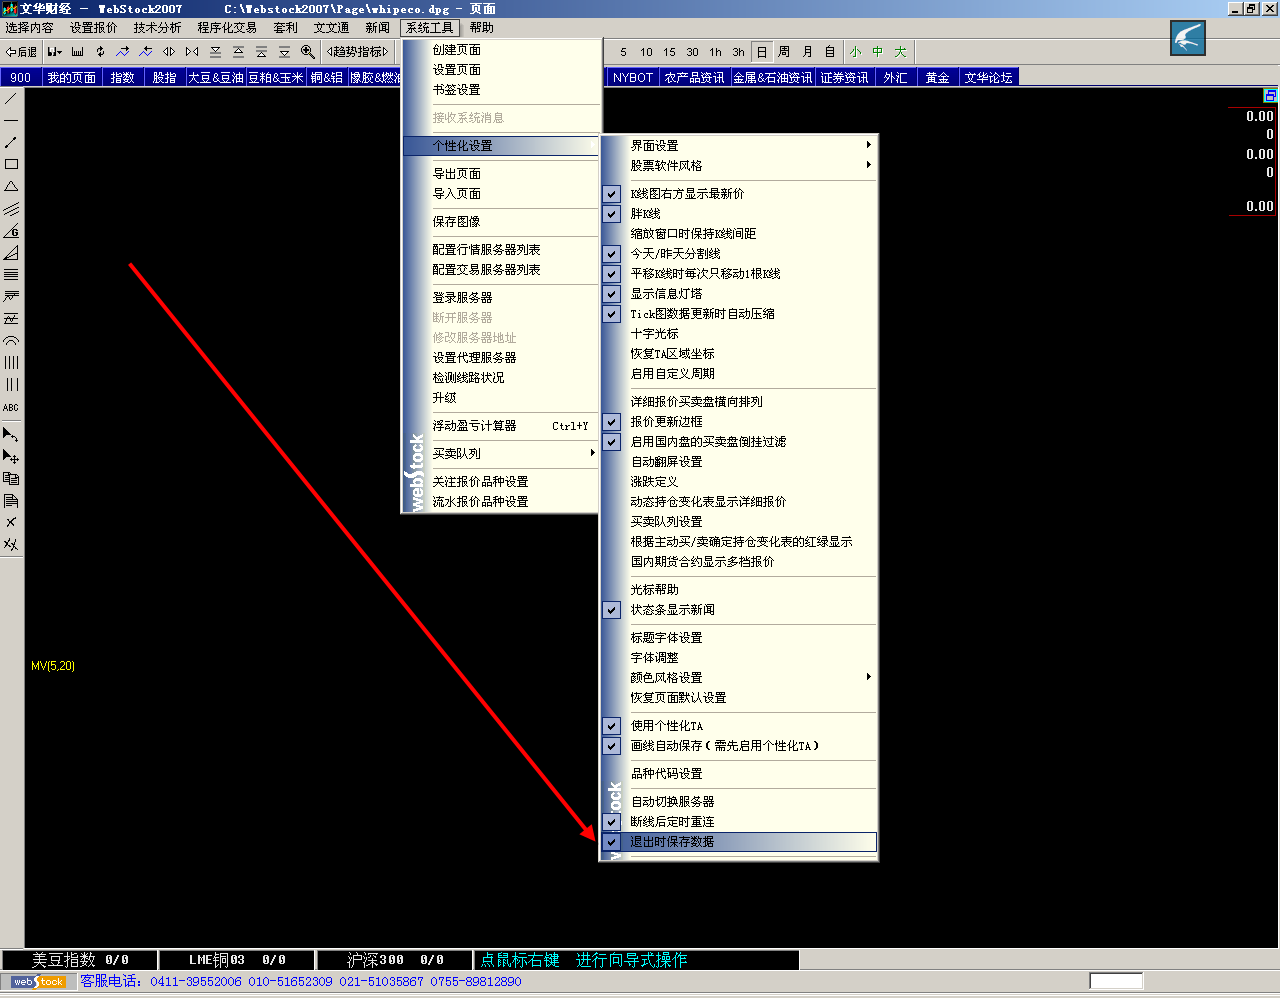The height and width of the screenshot is (998, 1280).
Task: Switch to the 我的页面 tab
Action: click(72, 77)
